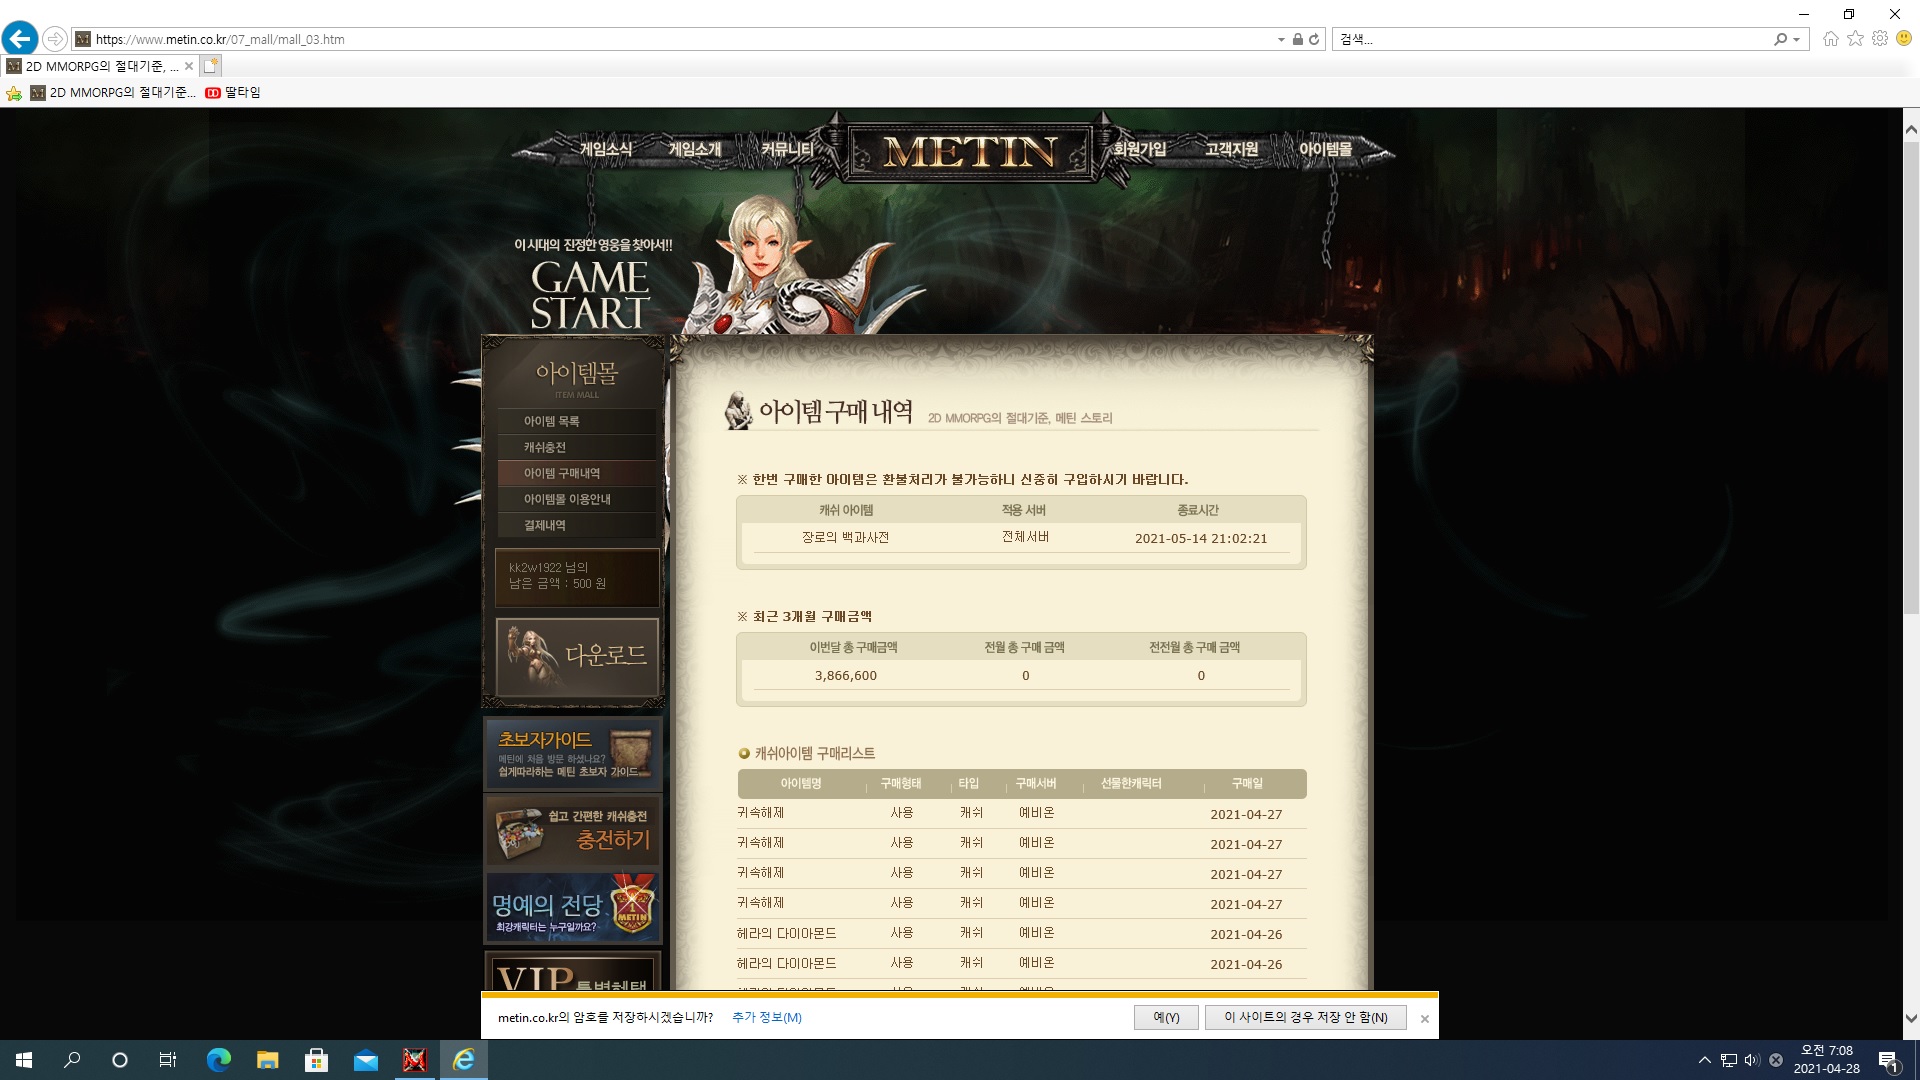
Task: Open Favorites with the star icon
Action: tap(1856, 39)
